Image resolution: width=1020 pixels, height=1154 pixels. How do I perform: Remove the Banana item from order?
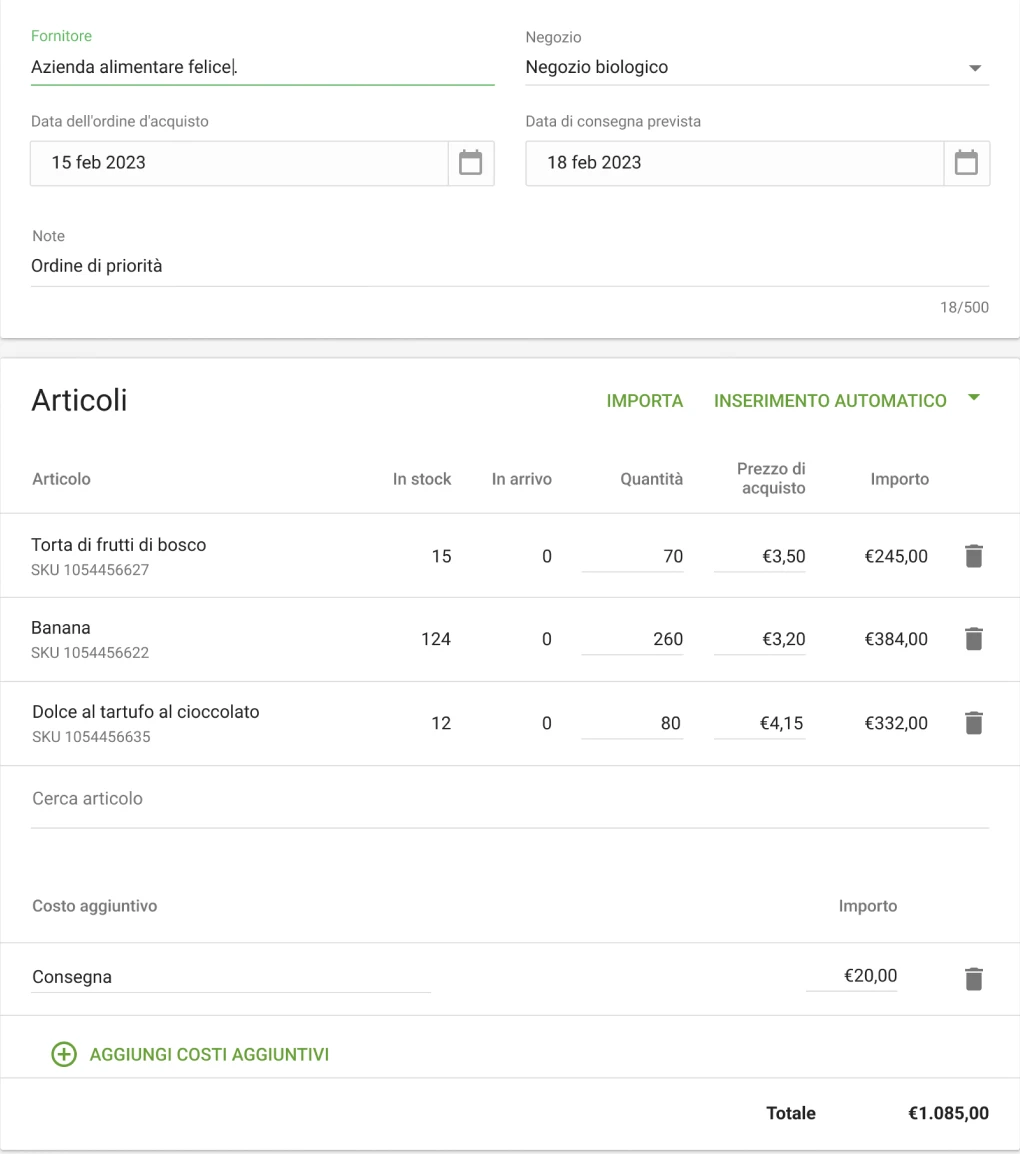tap(974, 640)
